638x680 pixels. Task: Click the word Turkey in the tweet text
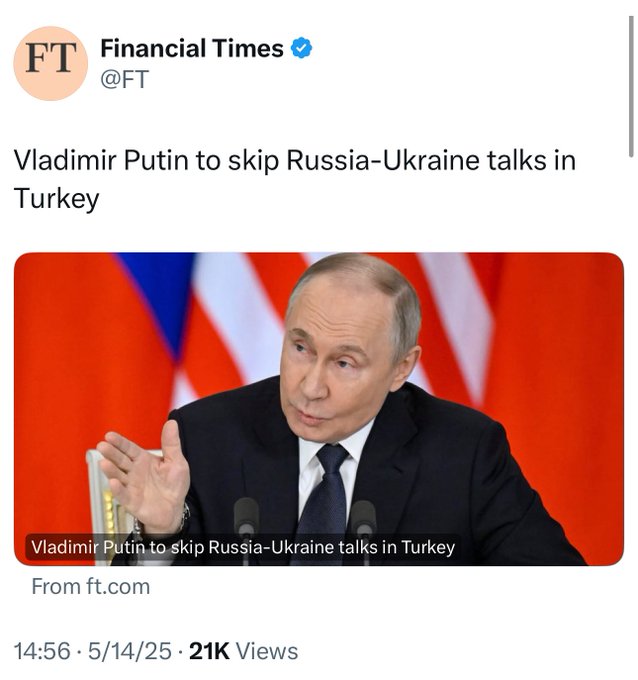click(57, 197)
